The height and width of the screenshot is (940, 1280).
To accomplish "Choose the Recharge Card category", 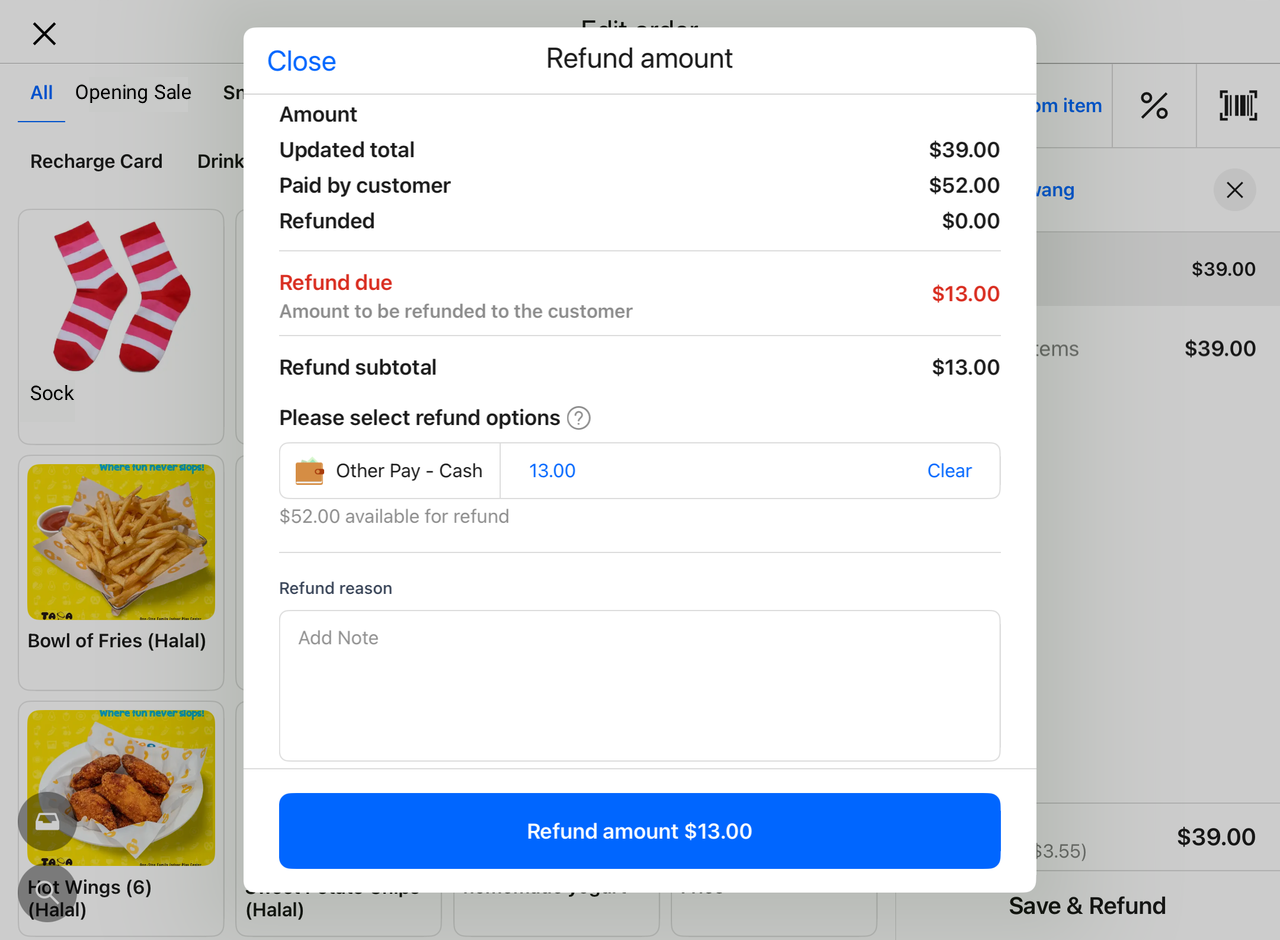I will coord(96,161).
